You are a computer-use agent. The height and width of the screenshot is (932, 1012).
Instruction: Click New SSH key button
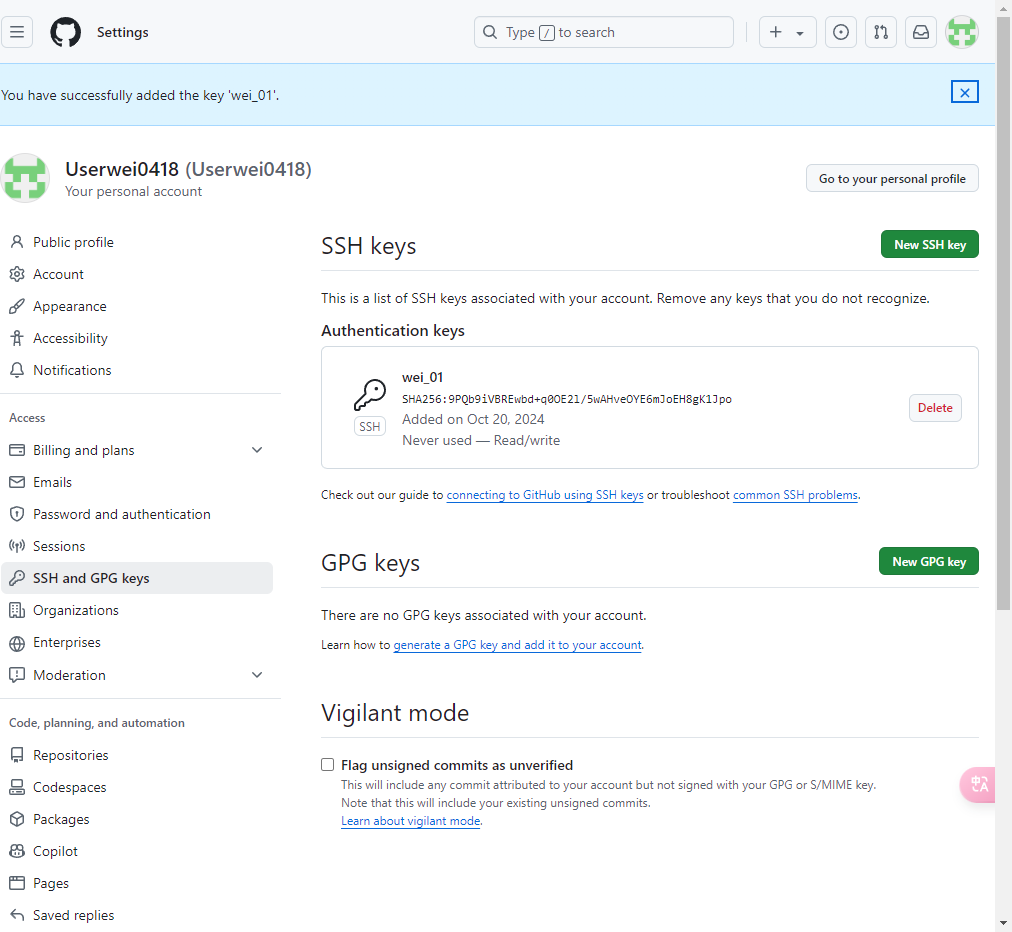(x=929, y=245)
